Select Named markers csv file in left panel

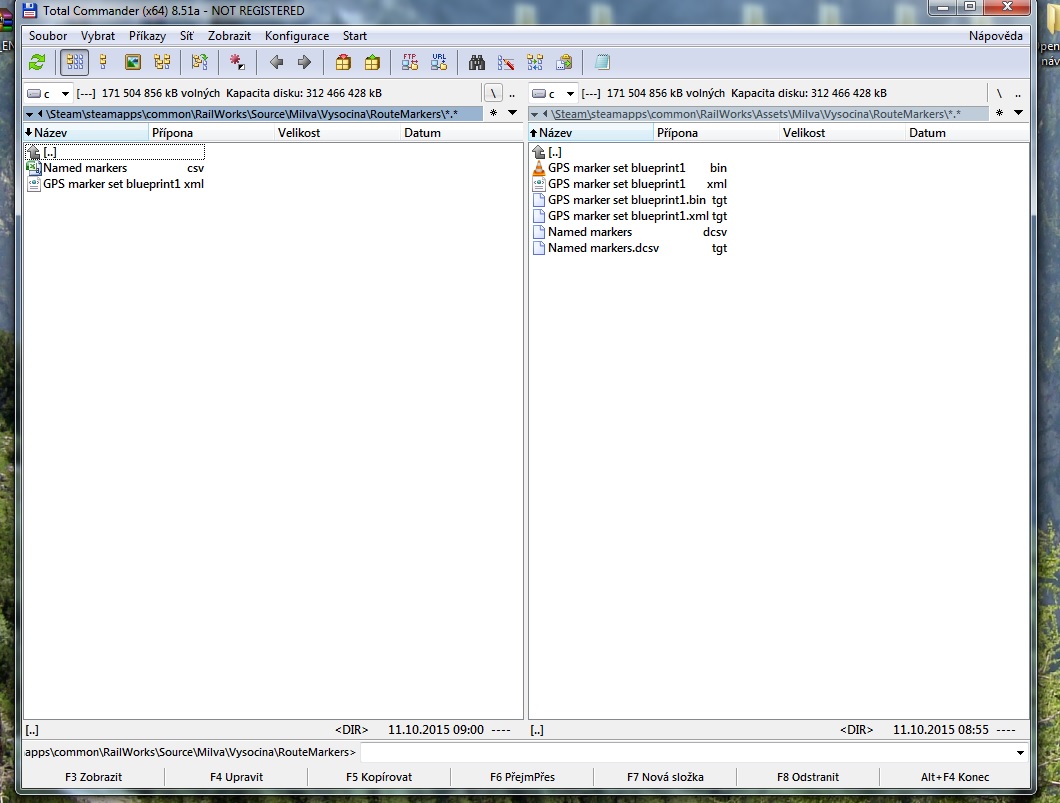pos(115,168)
